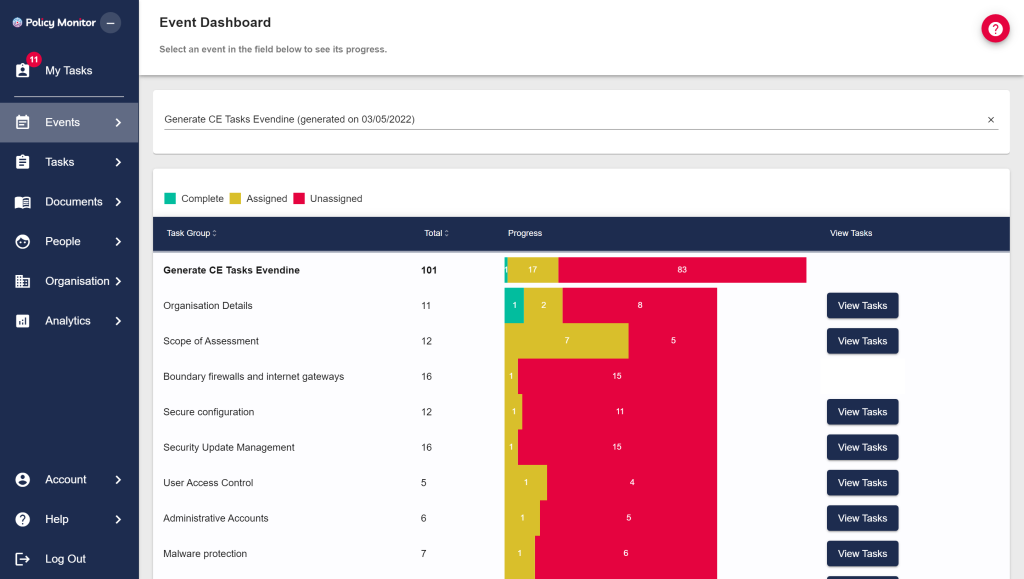Select the Events calendar icon in sidebar
Screen dimensions: 1024x579
22,121
